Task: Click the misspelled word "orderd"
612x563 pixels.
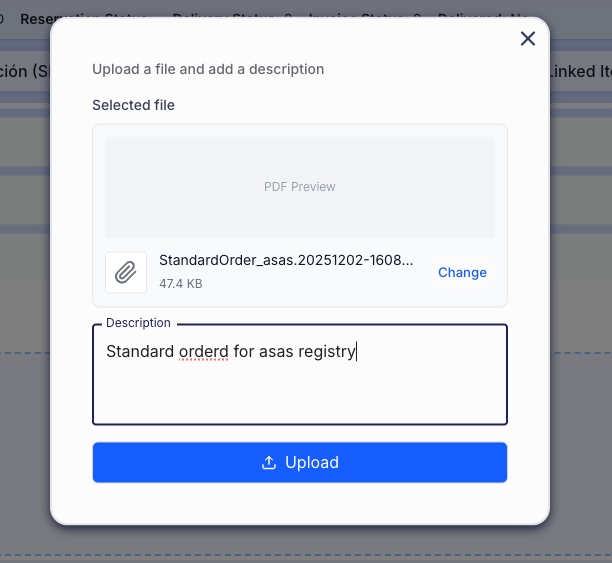Action: point(205,352)
